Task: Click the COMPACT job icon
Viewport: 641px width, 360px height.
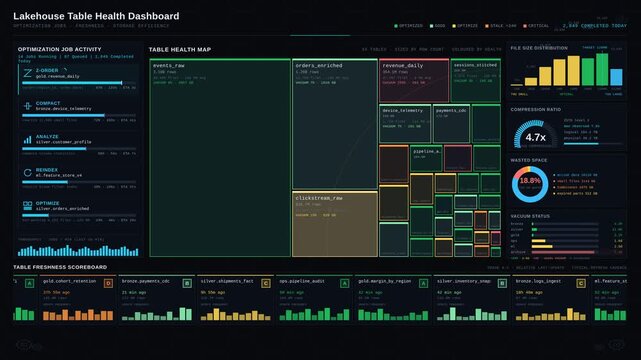Action: [x=27, y=106]
